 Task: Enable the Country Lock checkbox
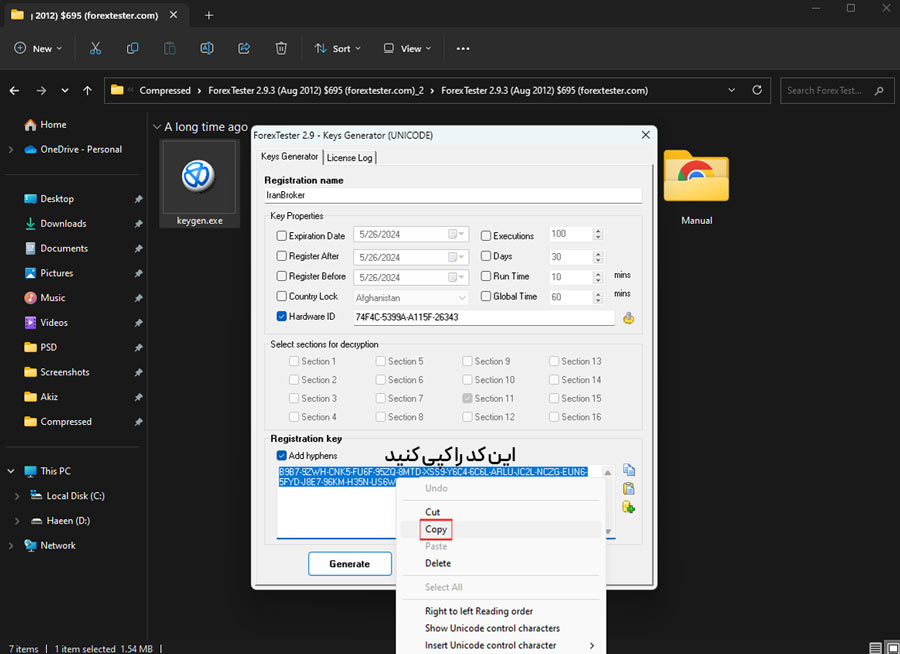coord(281,296)
